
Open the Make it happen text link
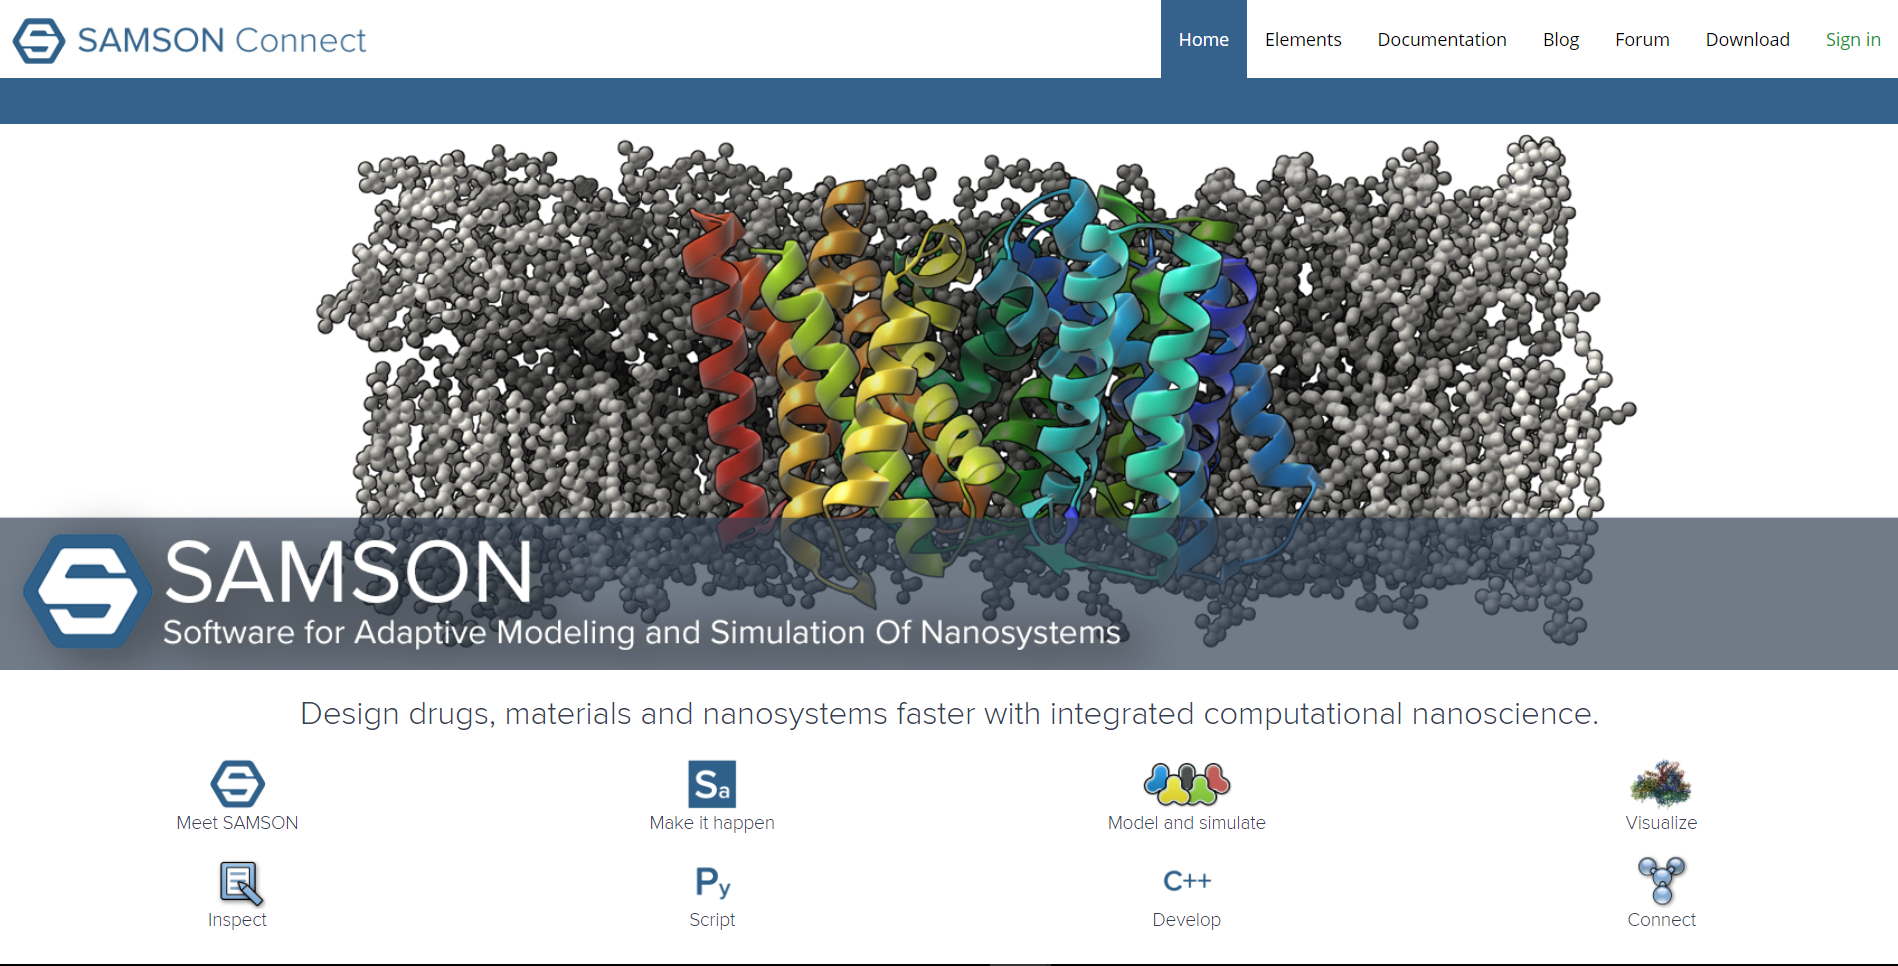[712, 823]
